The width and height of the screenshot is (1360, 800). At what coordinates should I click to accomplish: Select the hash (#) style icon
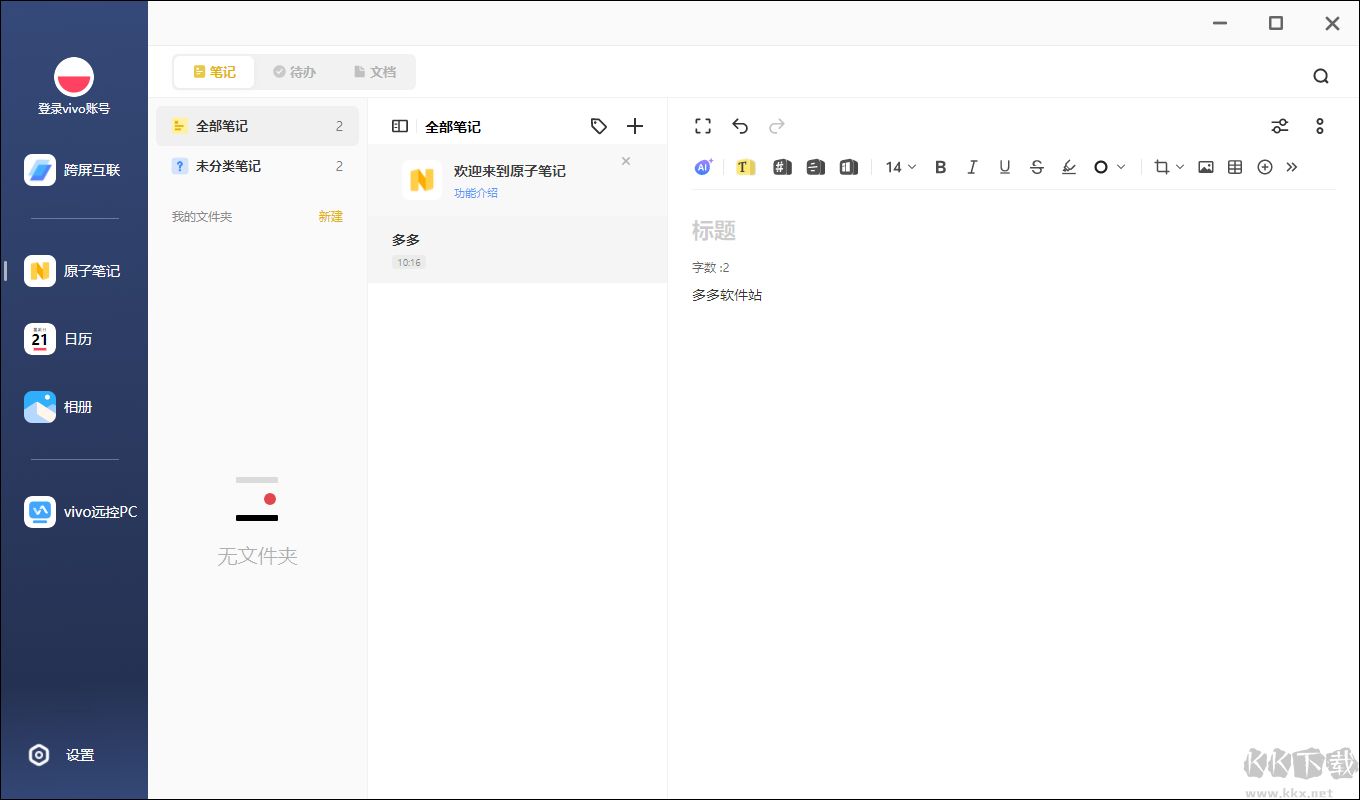782,167
